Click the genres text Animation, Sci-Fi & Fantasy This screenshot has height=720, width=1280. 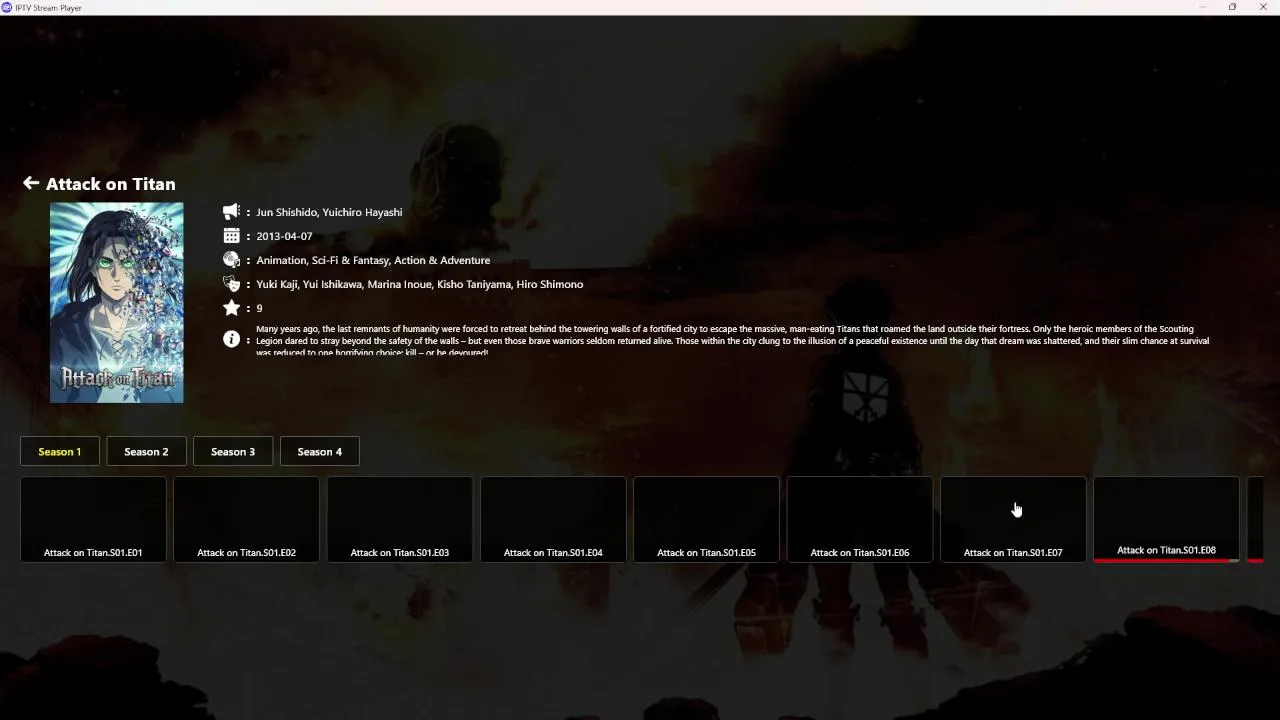click(x=373, y=260)
